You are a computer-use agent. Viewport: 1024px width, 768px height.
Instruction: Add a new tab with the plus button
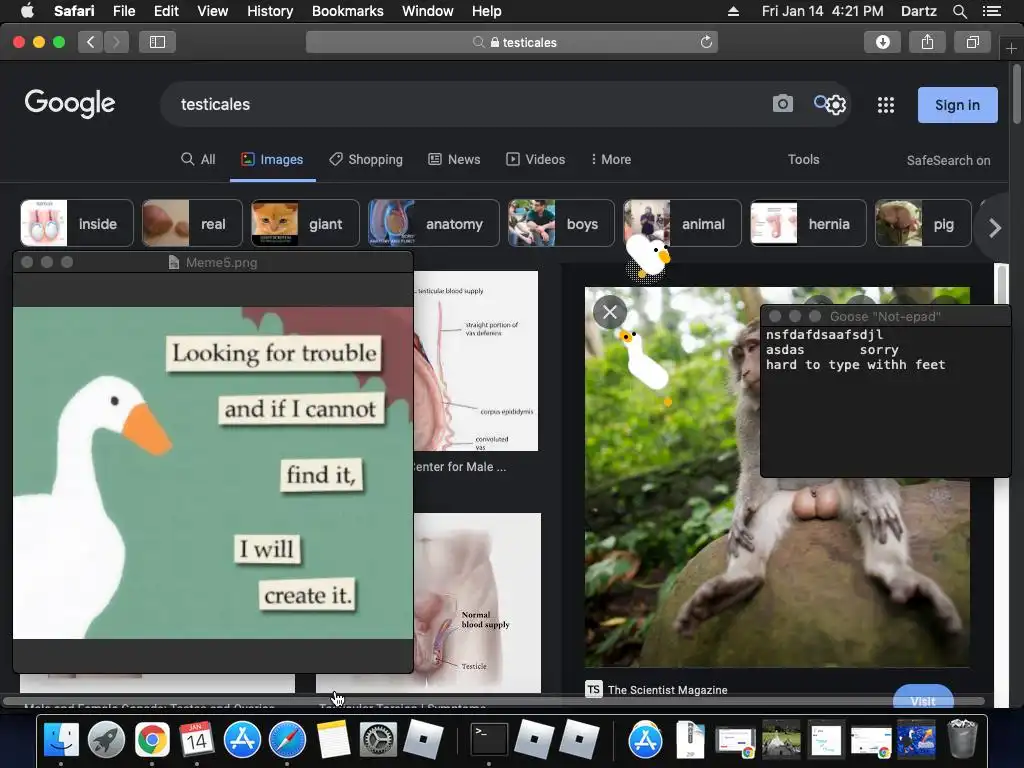click(x=1011, y=48)
